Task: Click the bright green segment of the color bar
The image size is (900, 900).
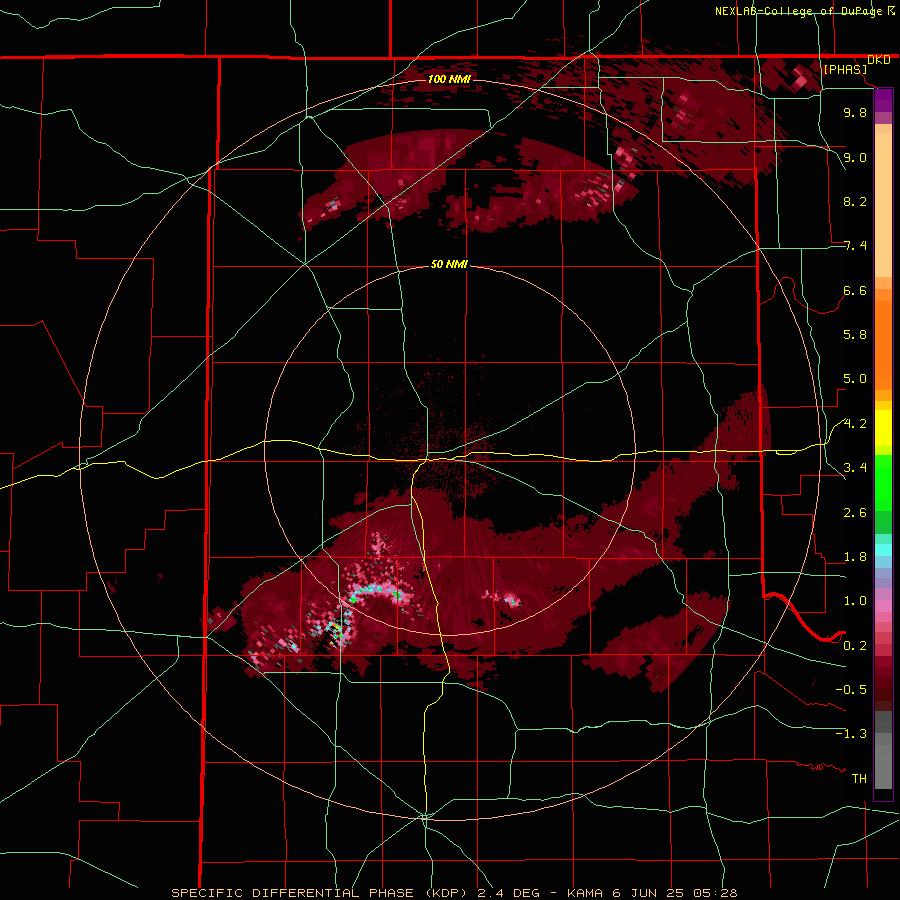Action: click(883, 482)
